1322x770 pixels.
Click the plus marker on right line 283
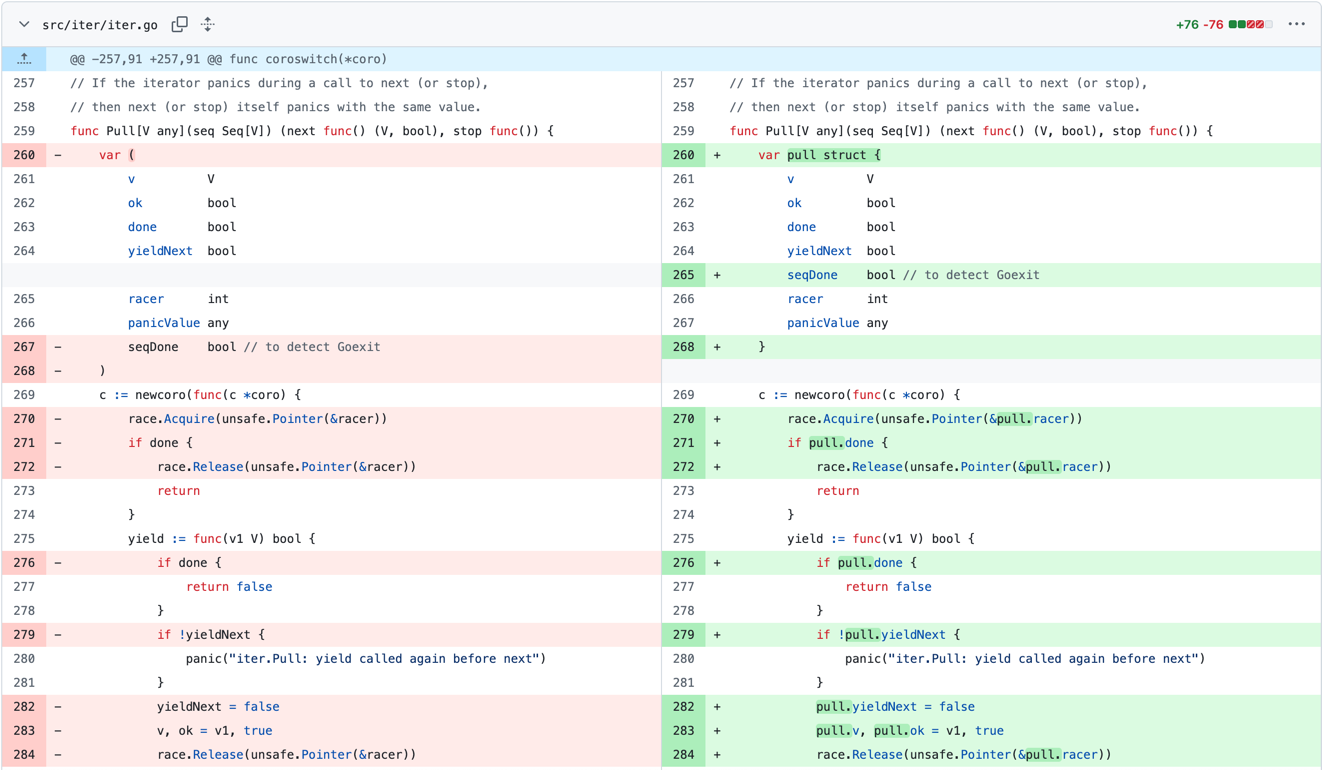point(717,731)
